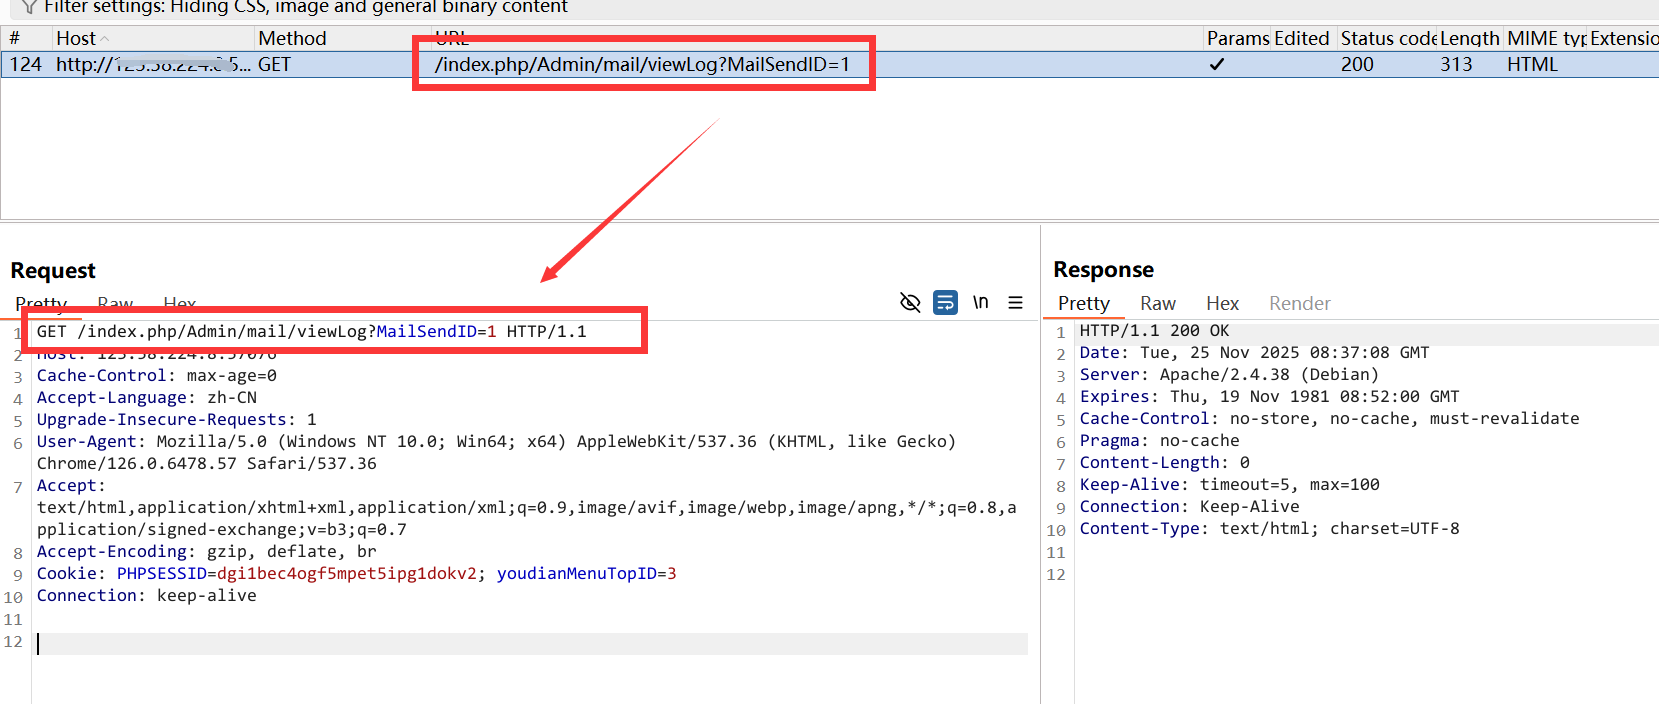Click the filter funnel icon
This screenshot has height=704, width=1659.
[x=30, y=7]
